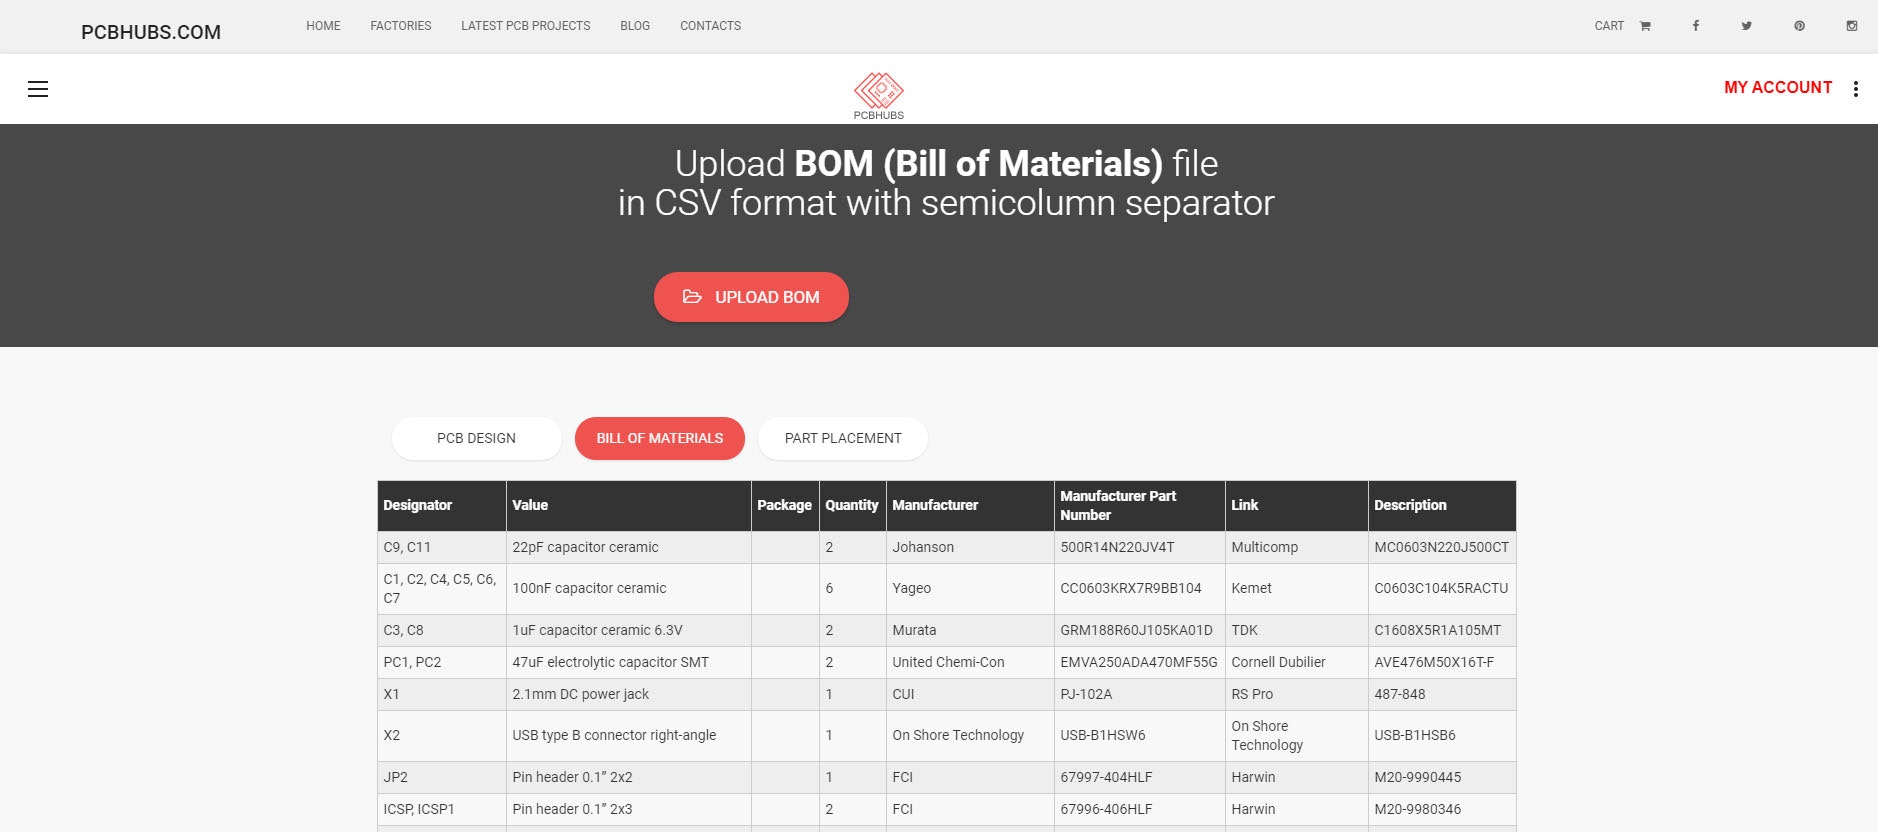1878x832 pixels.
Task: Select description 'C0603C104K5RACTU'
Action: [1442, 588]
